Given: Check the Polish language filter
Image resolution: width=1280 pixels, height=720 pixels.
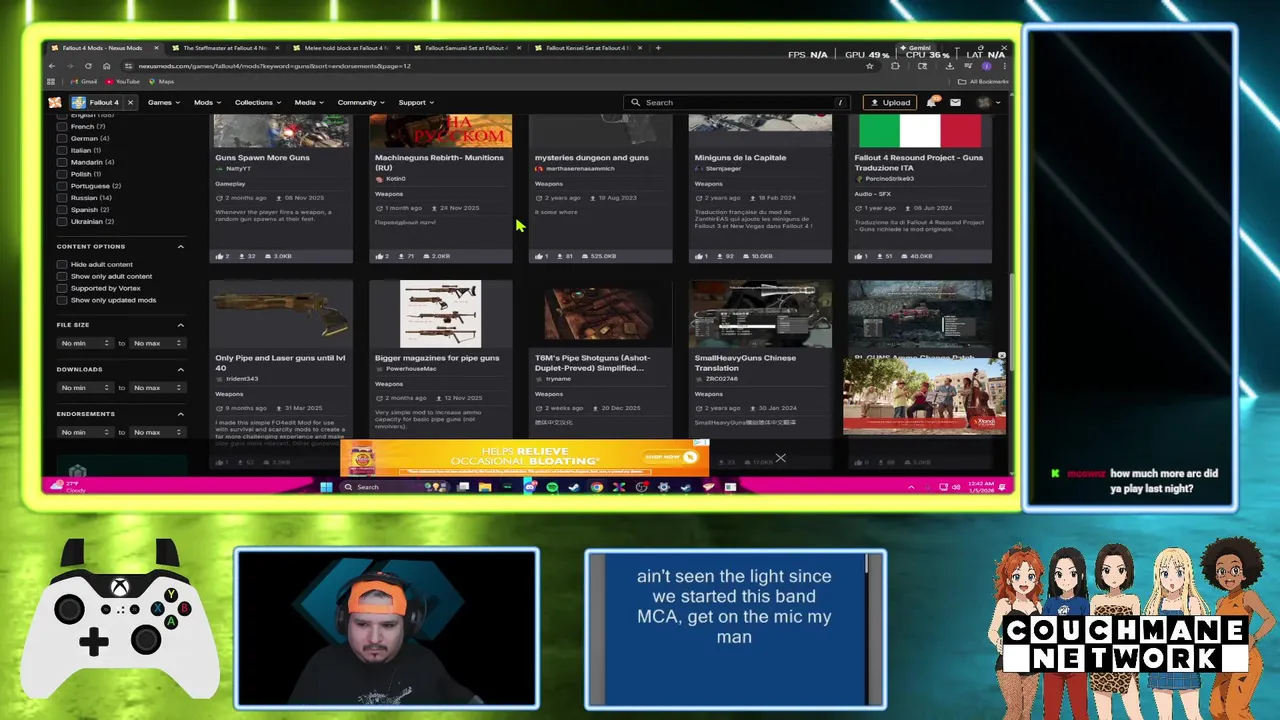Looking at the screenshot, I should click(62, 174).
